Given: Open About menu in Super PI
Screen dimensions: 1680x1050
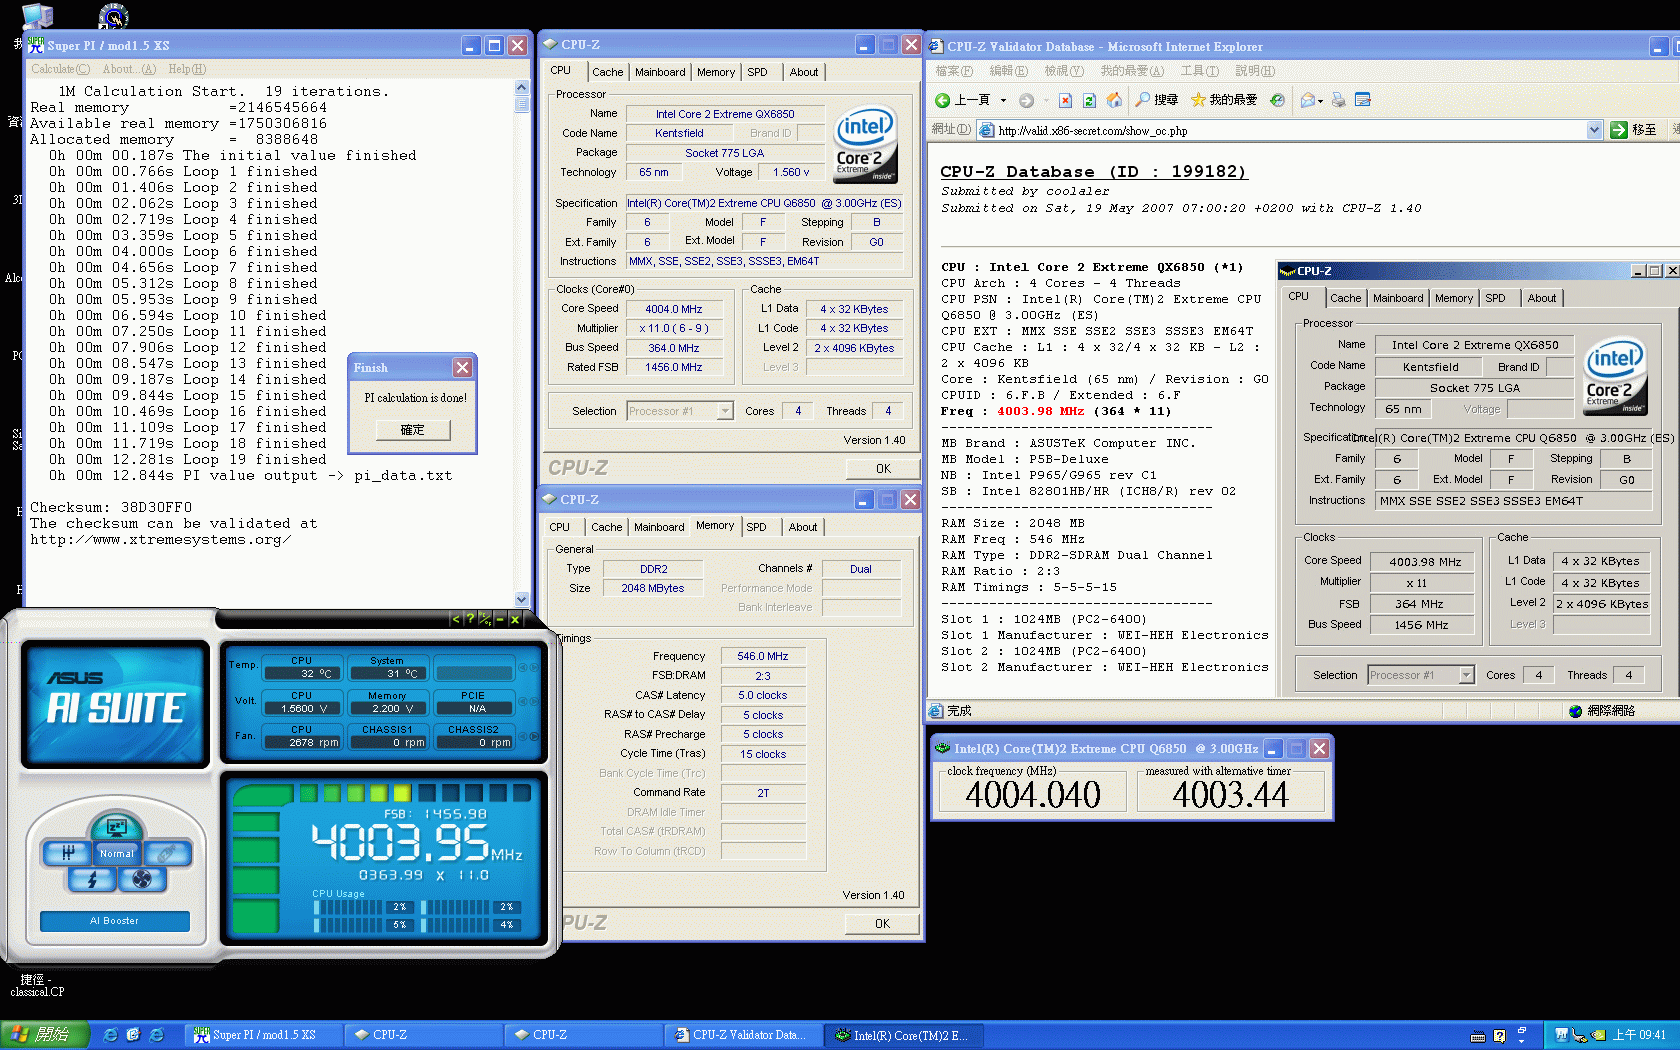Looking at the screenshot, I should 129,69.
